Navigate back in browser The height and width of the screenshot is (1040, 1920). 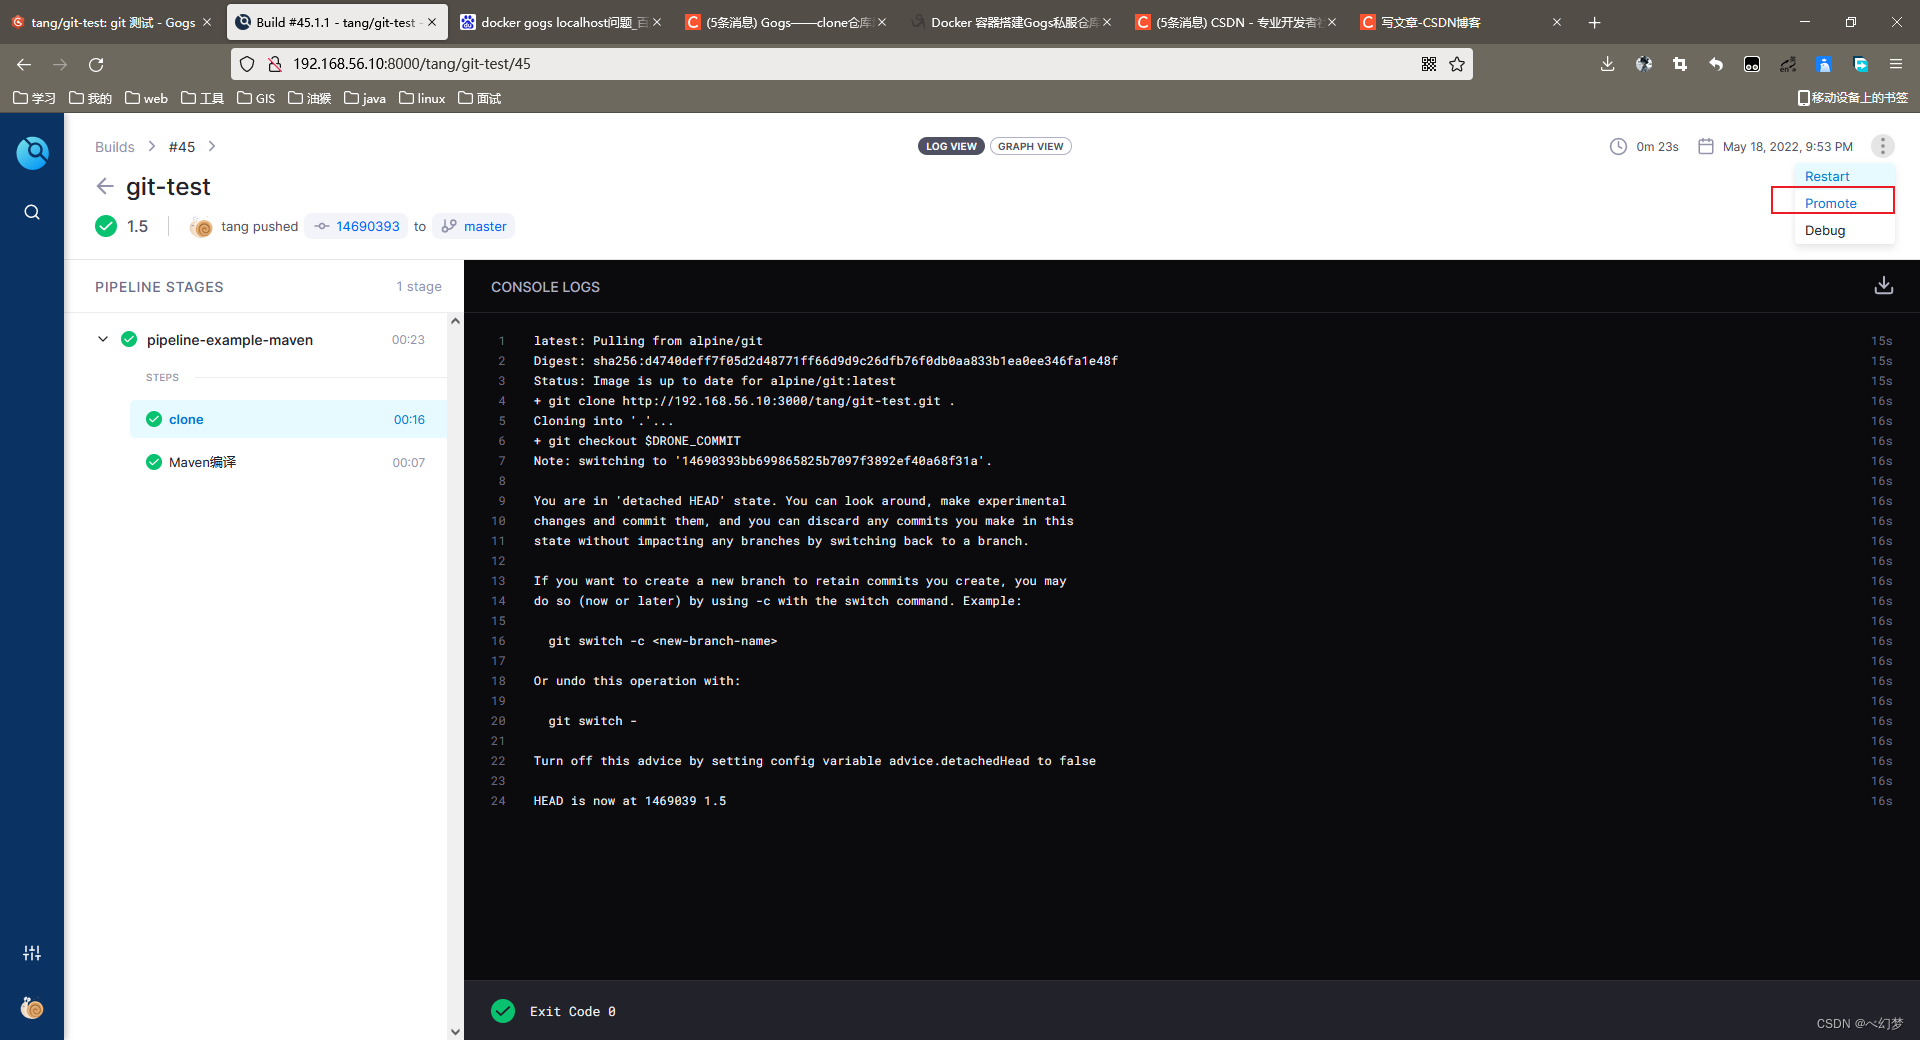point(24,64)
